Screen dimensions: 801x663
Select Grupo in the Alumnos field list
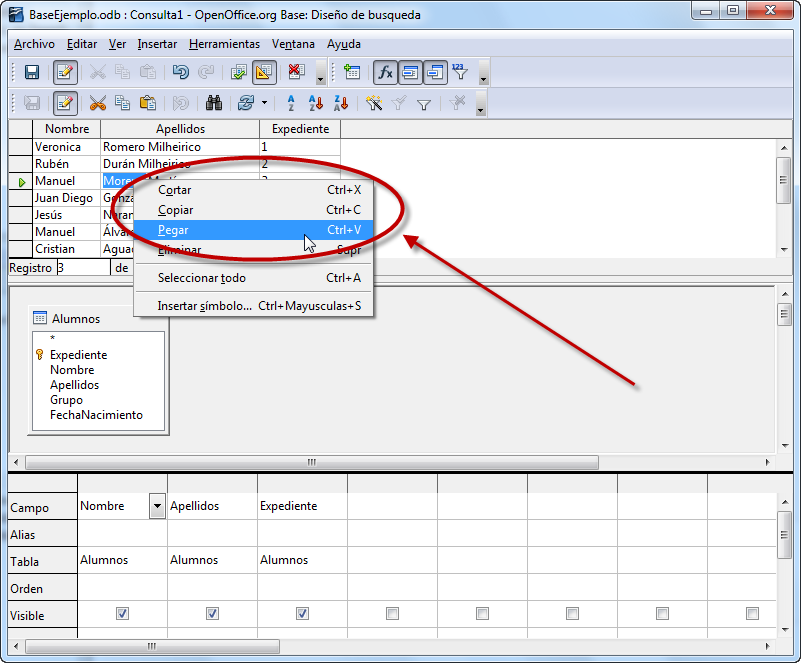coord(66,400)
